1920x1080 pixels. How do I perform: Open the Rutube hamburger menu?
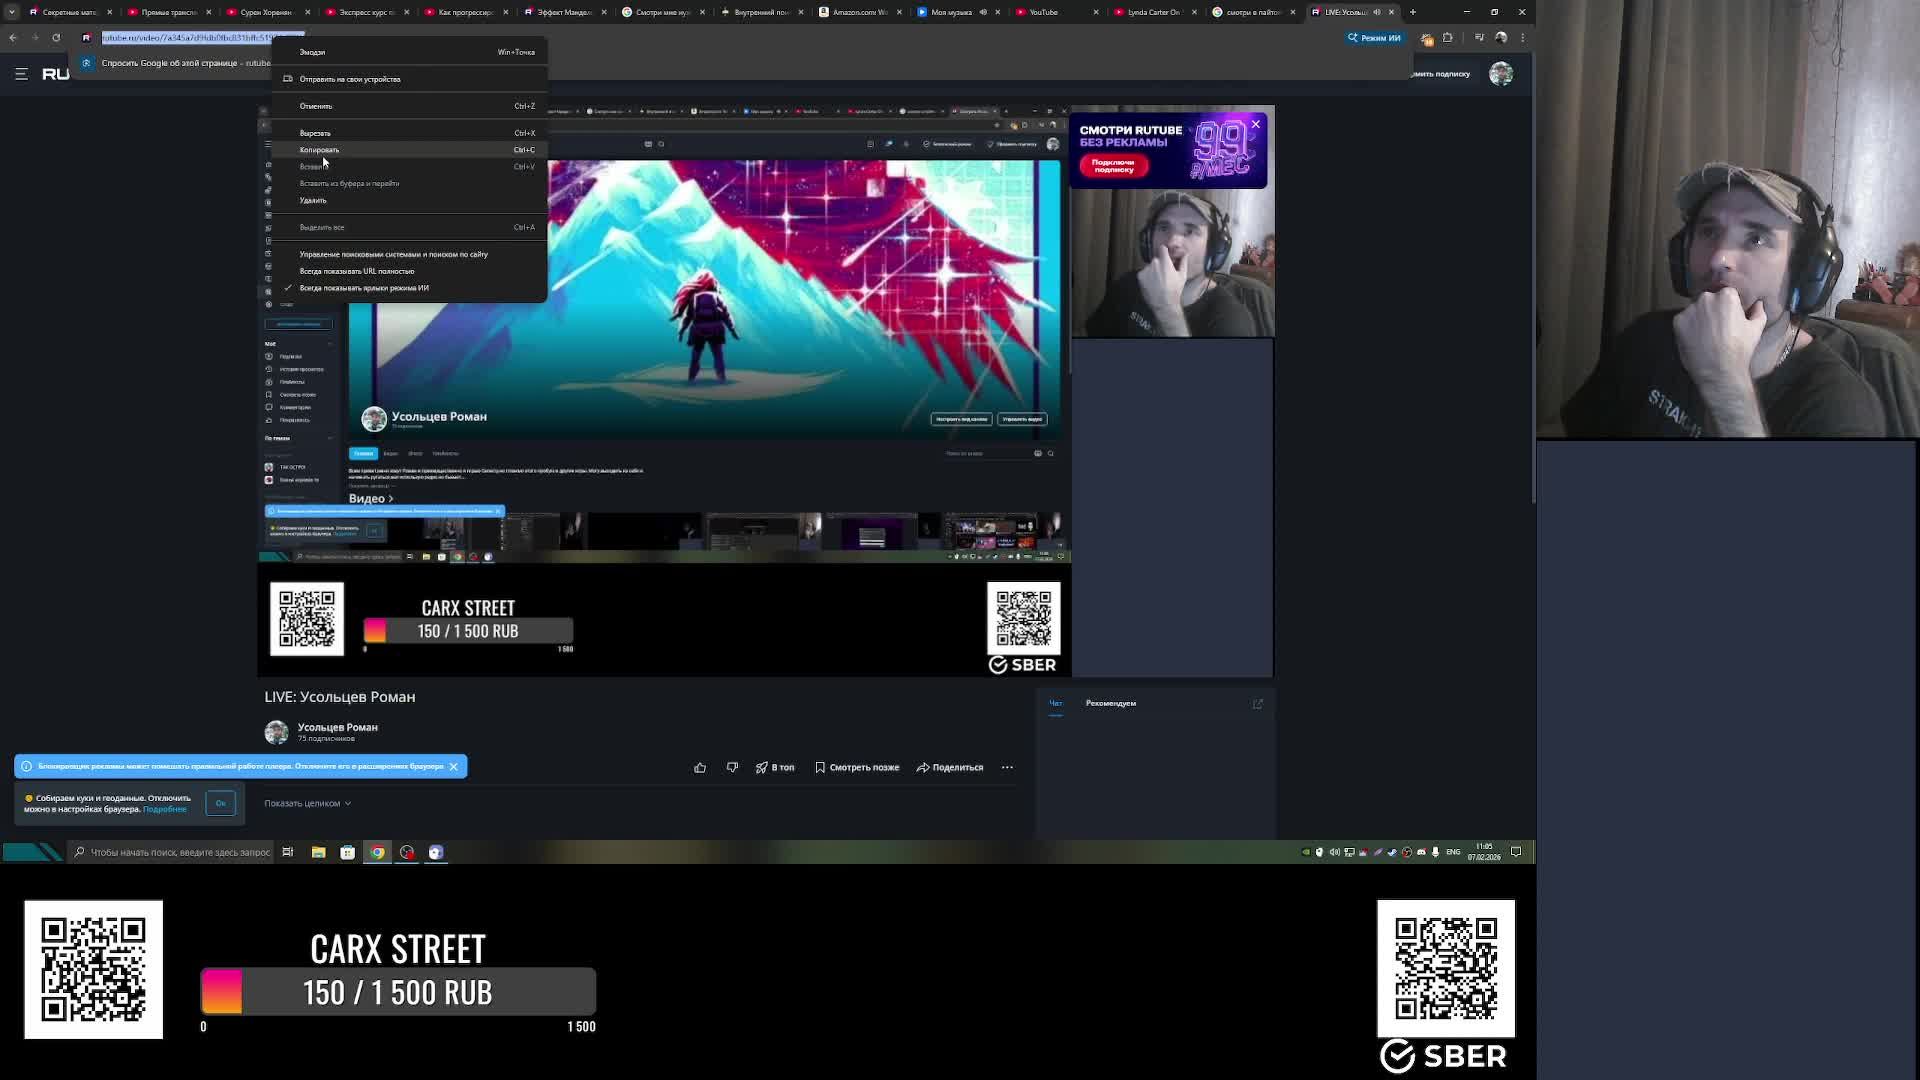21,74
